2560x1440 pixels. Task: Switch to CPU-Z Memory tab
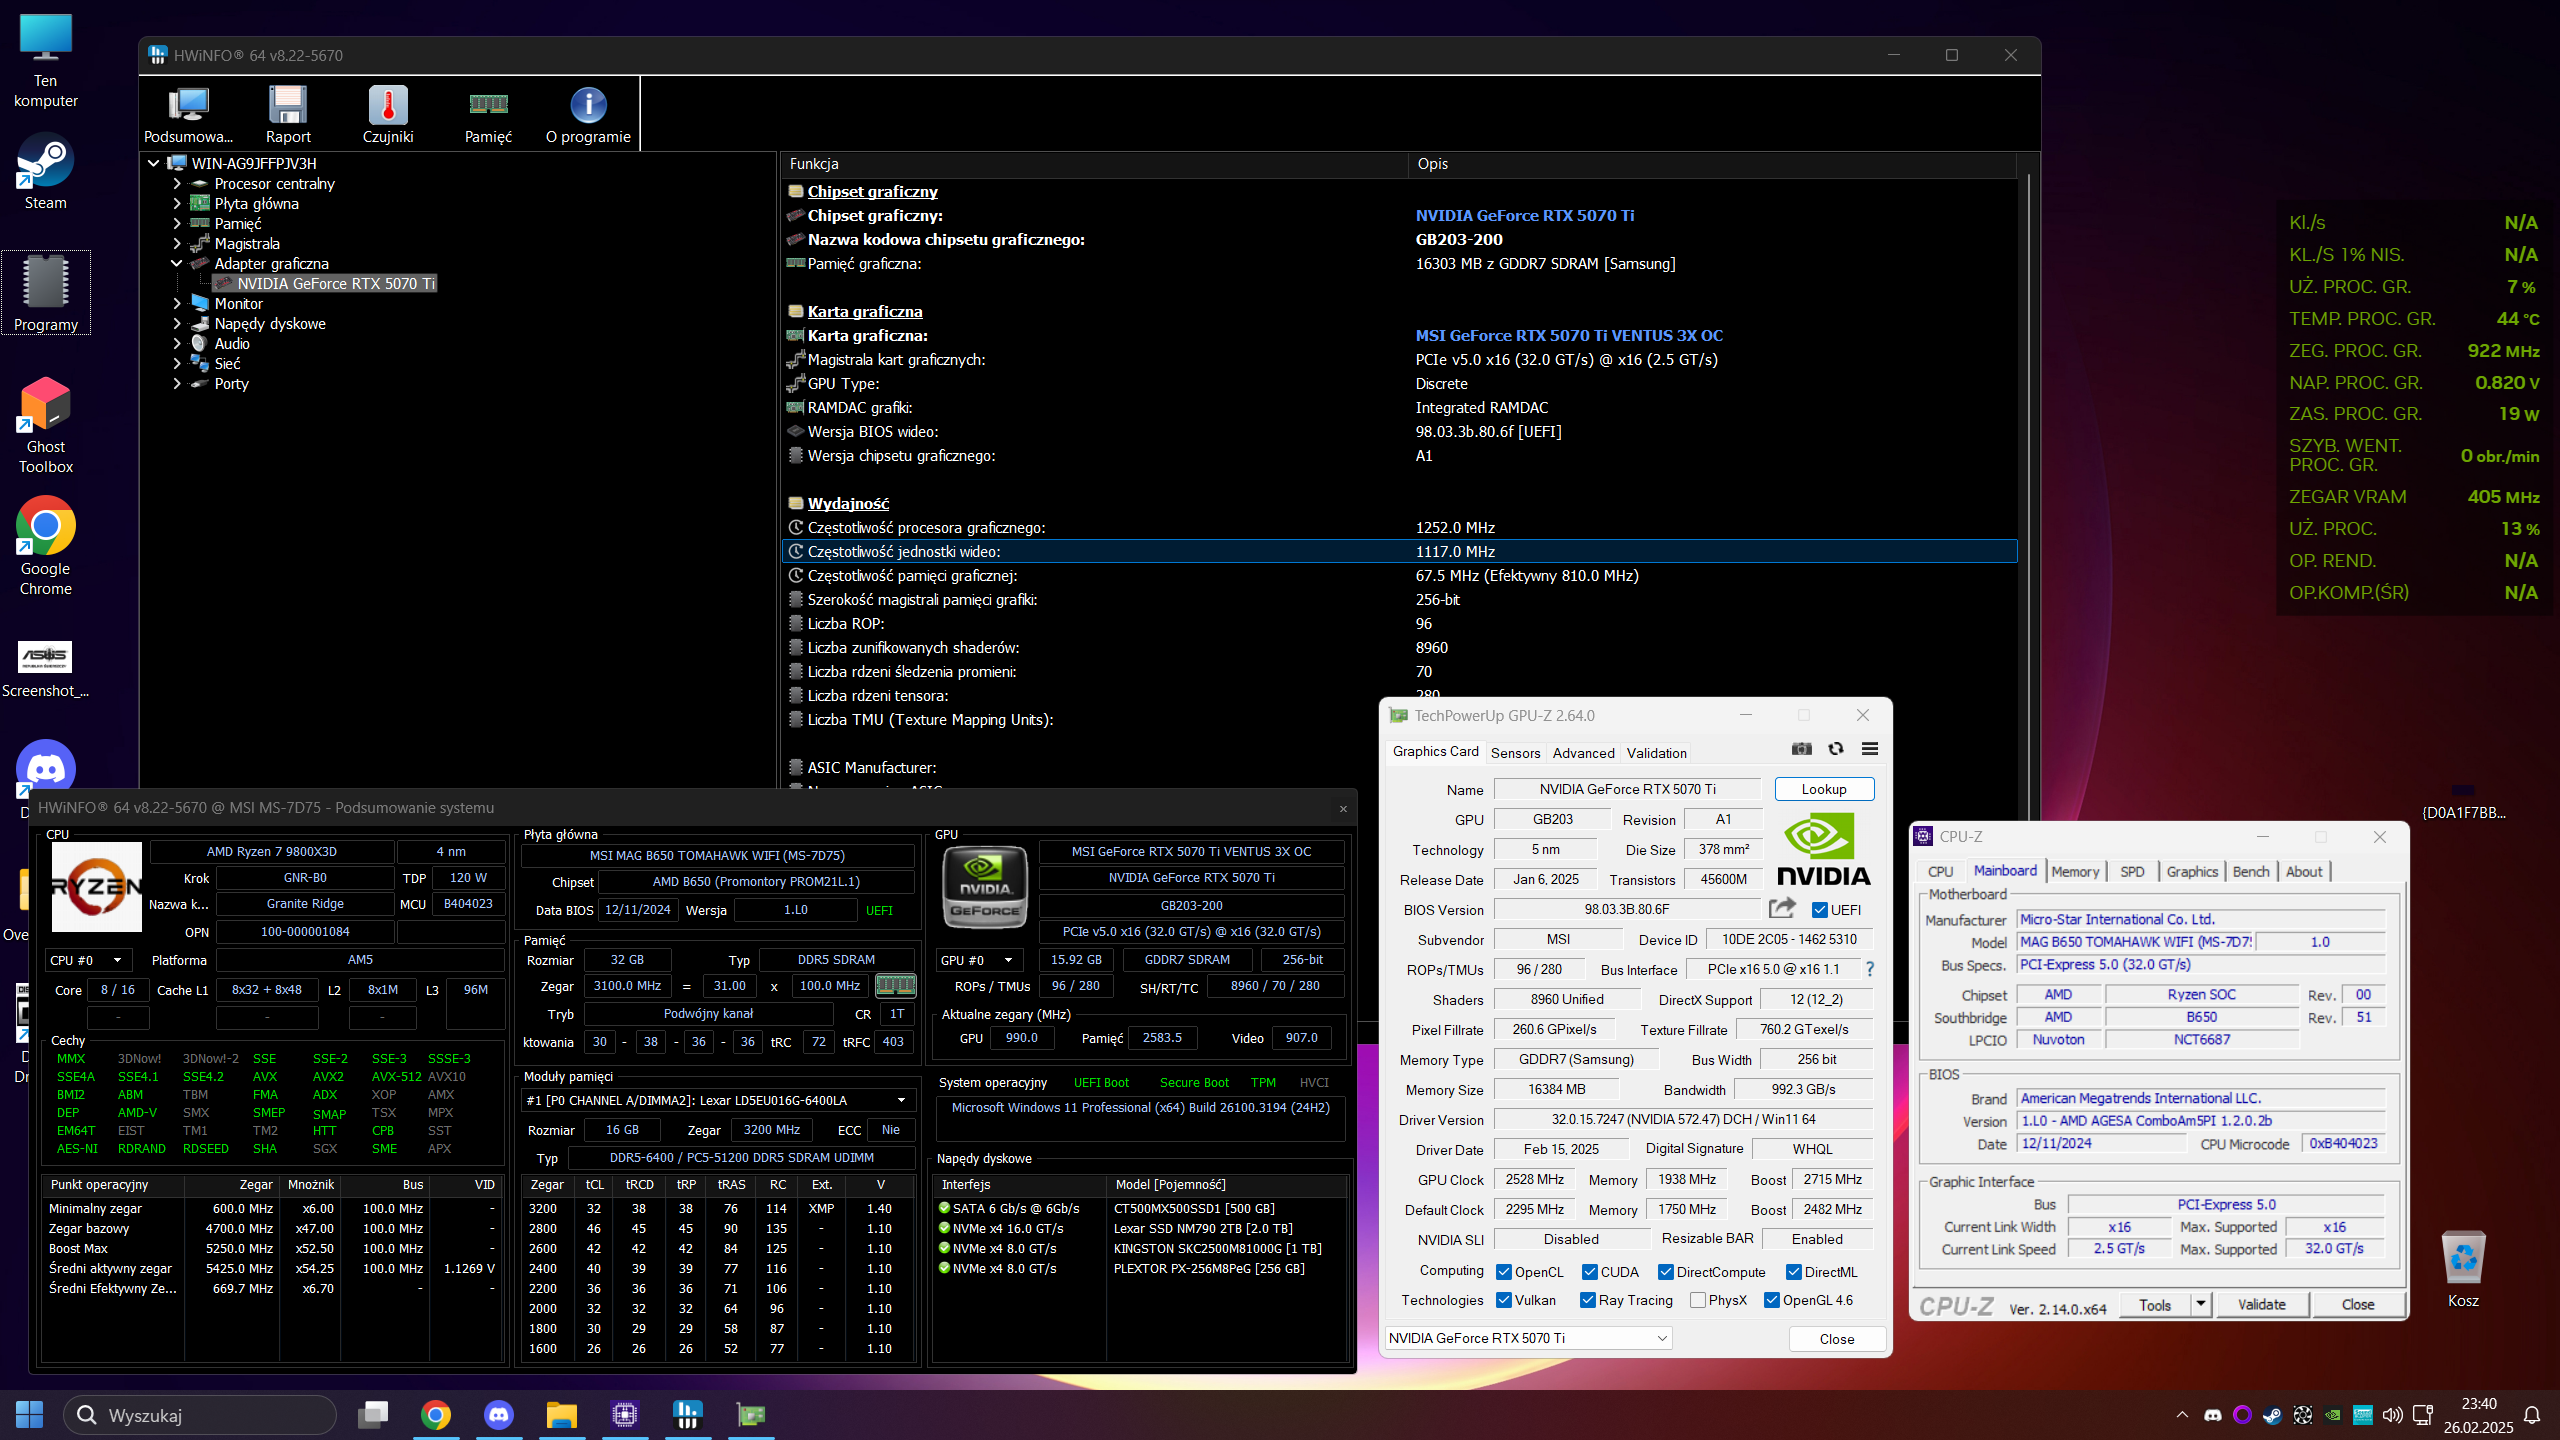coord(2075,871)
